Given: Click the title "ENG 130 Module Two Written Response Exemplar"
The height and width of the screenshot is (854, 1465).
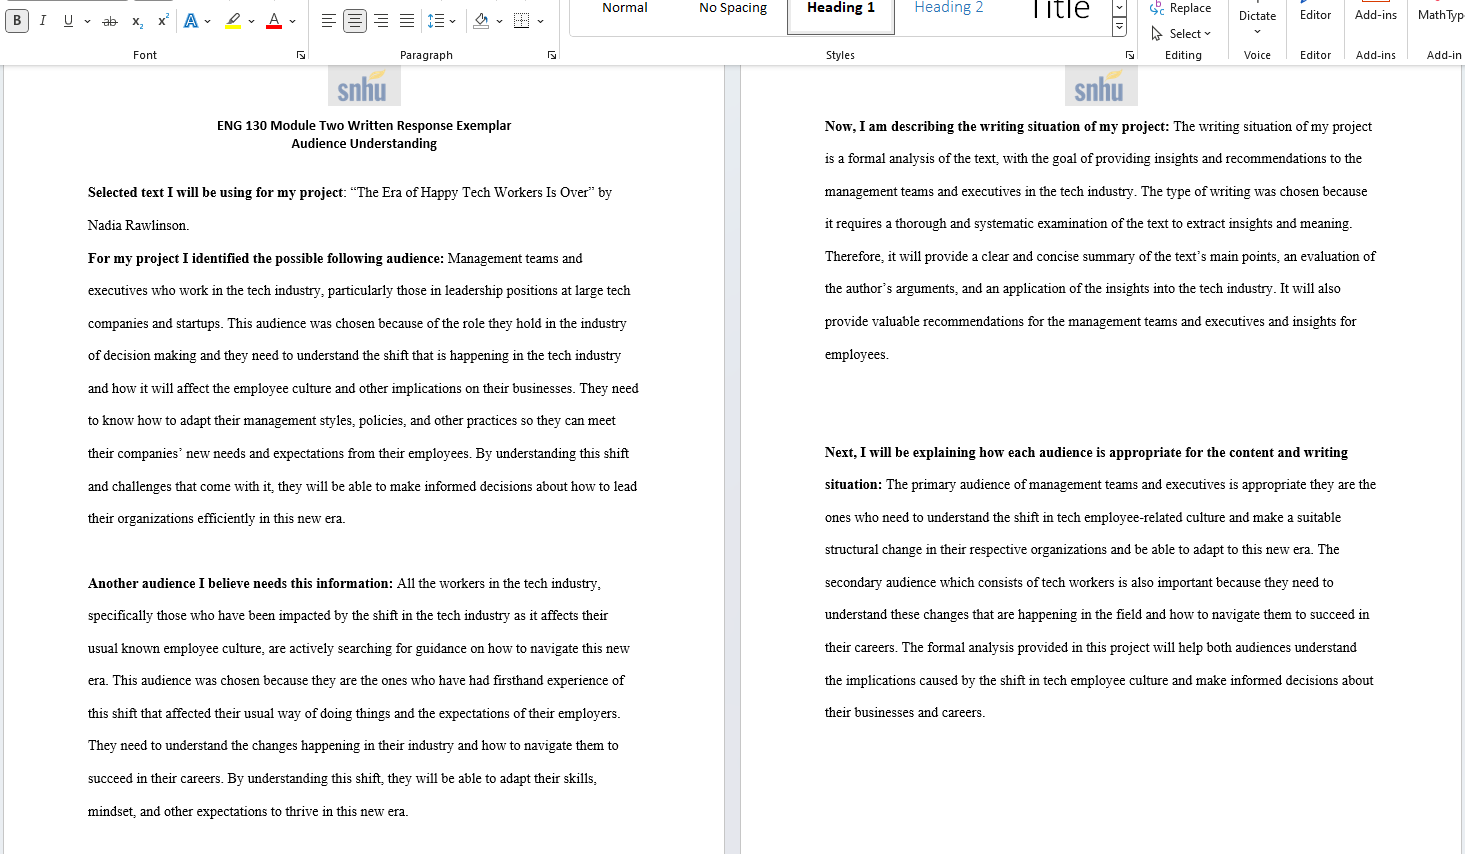Looking at the screenshot, I should click(x=364, y=126).
